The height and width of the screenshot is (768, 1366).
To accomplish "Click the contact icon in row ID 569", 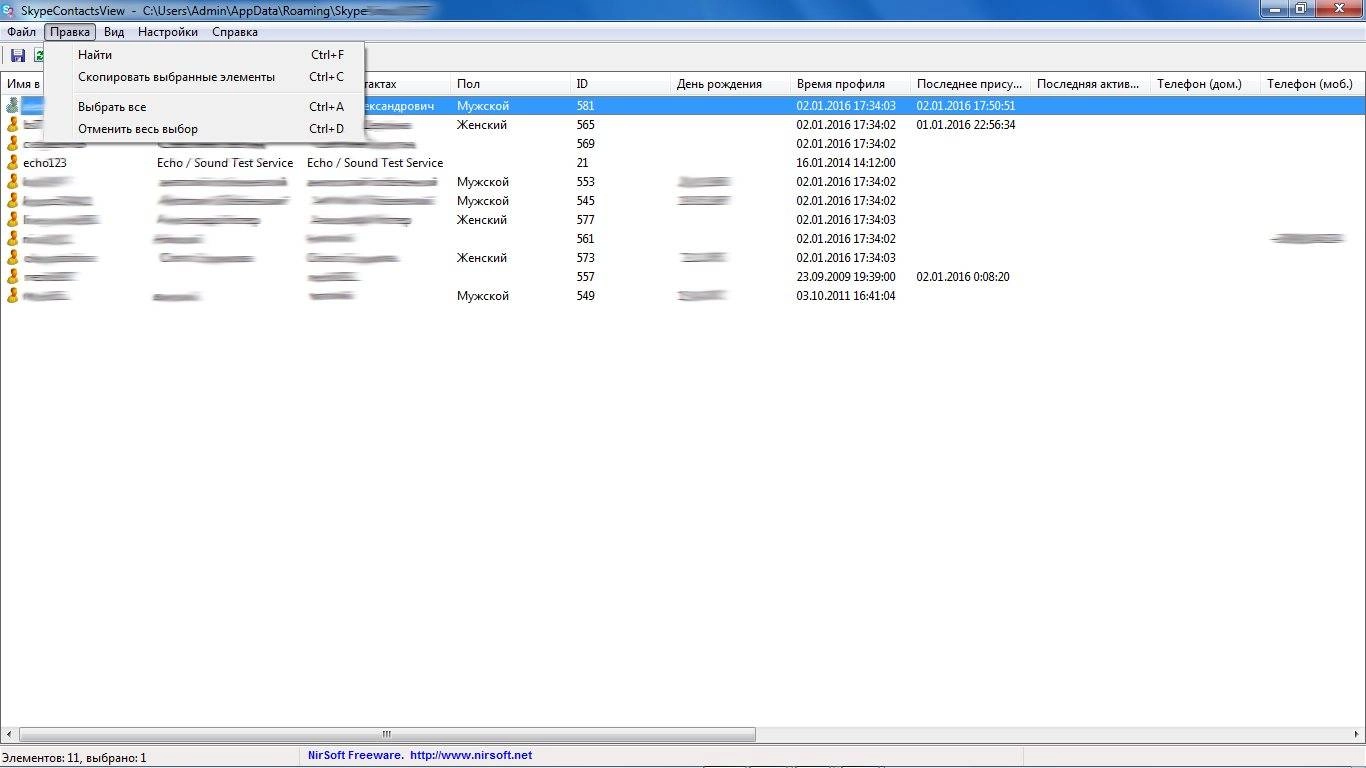I will click(x=13, y=143).
